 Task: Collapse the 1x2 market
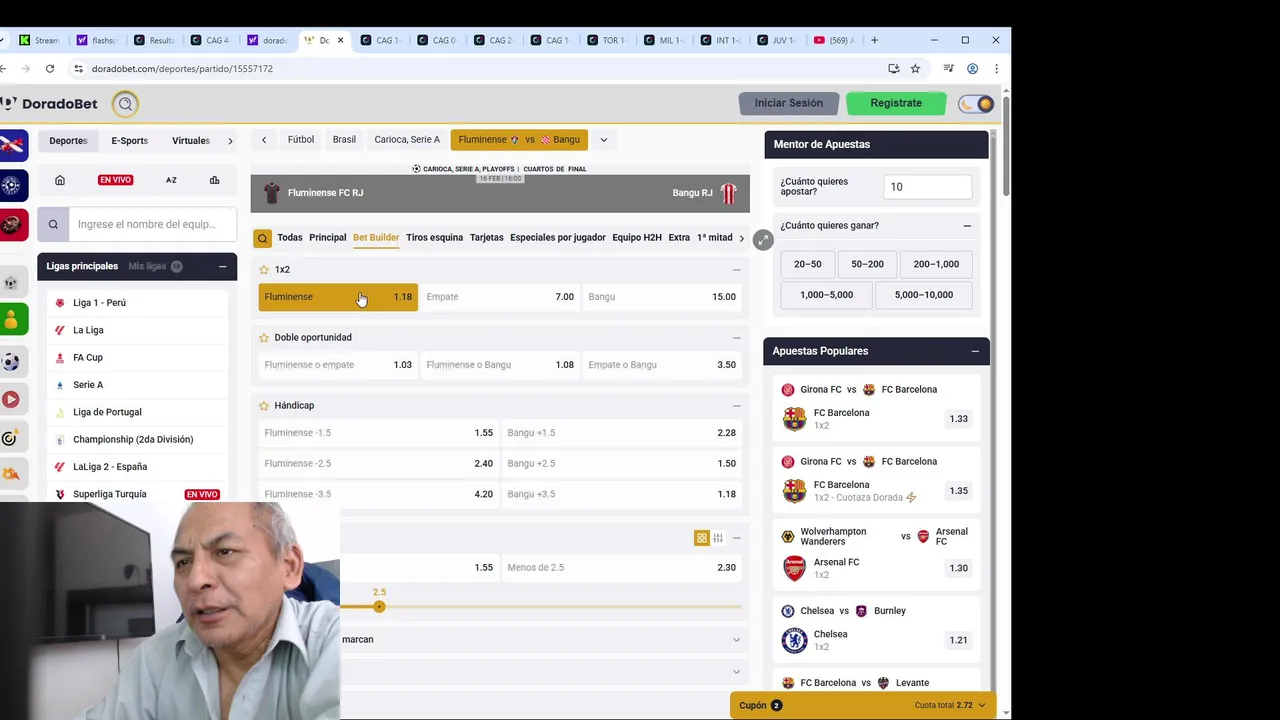pyautogui.click(x=736, y=270)
